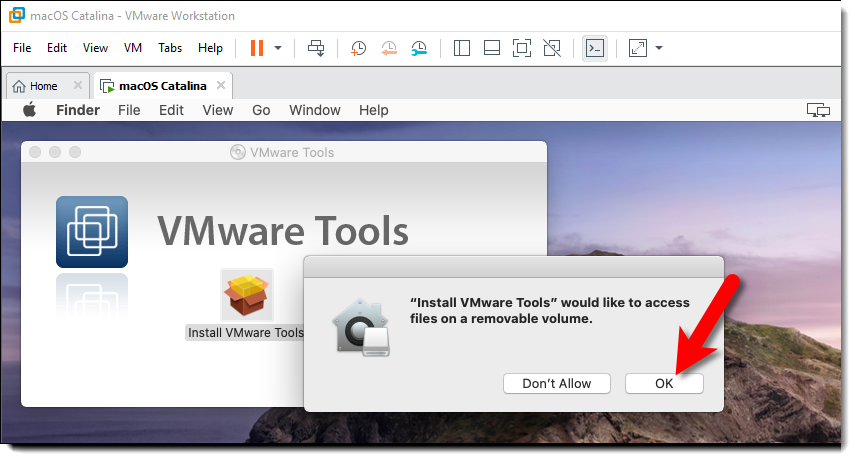Pause the virtual machine with the orange button
The image size is (855, 471).
pyautogui.click(x=256, y=48)
